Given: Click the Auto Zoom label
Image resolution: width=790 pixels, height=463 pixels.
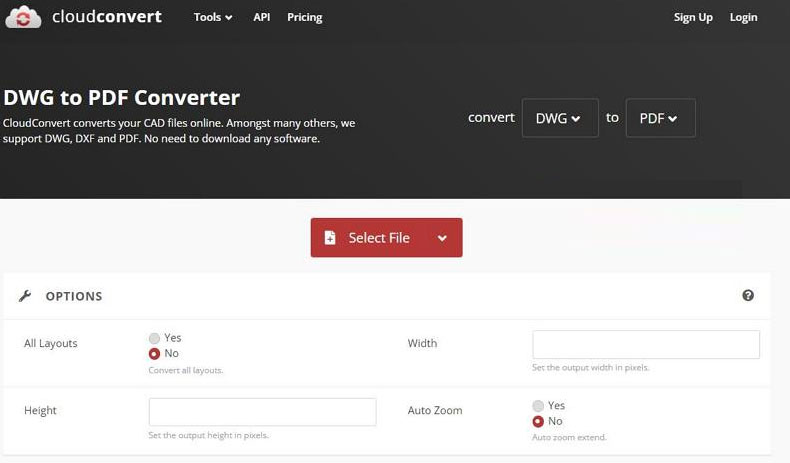Looking at the screenshot, I should click(x=435, y=411).
